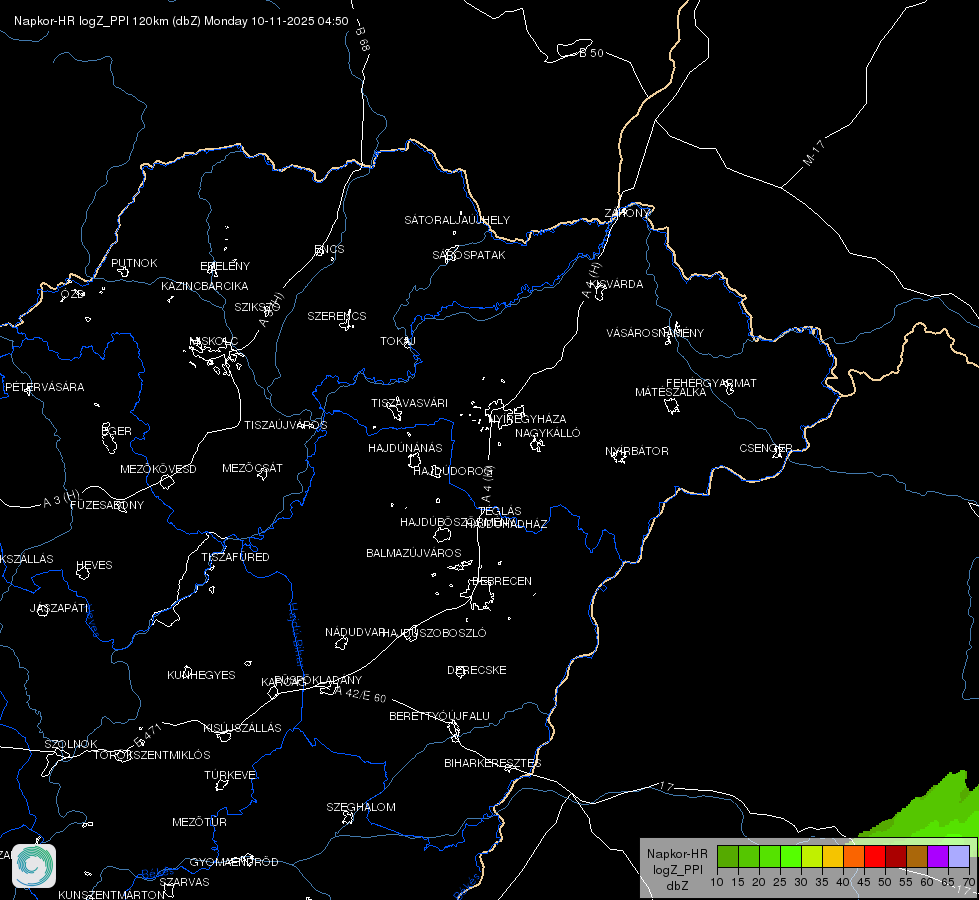Click the MATESZALKA town label

670,392
